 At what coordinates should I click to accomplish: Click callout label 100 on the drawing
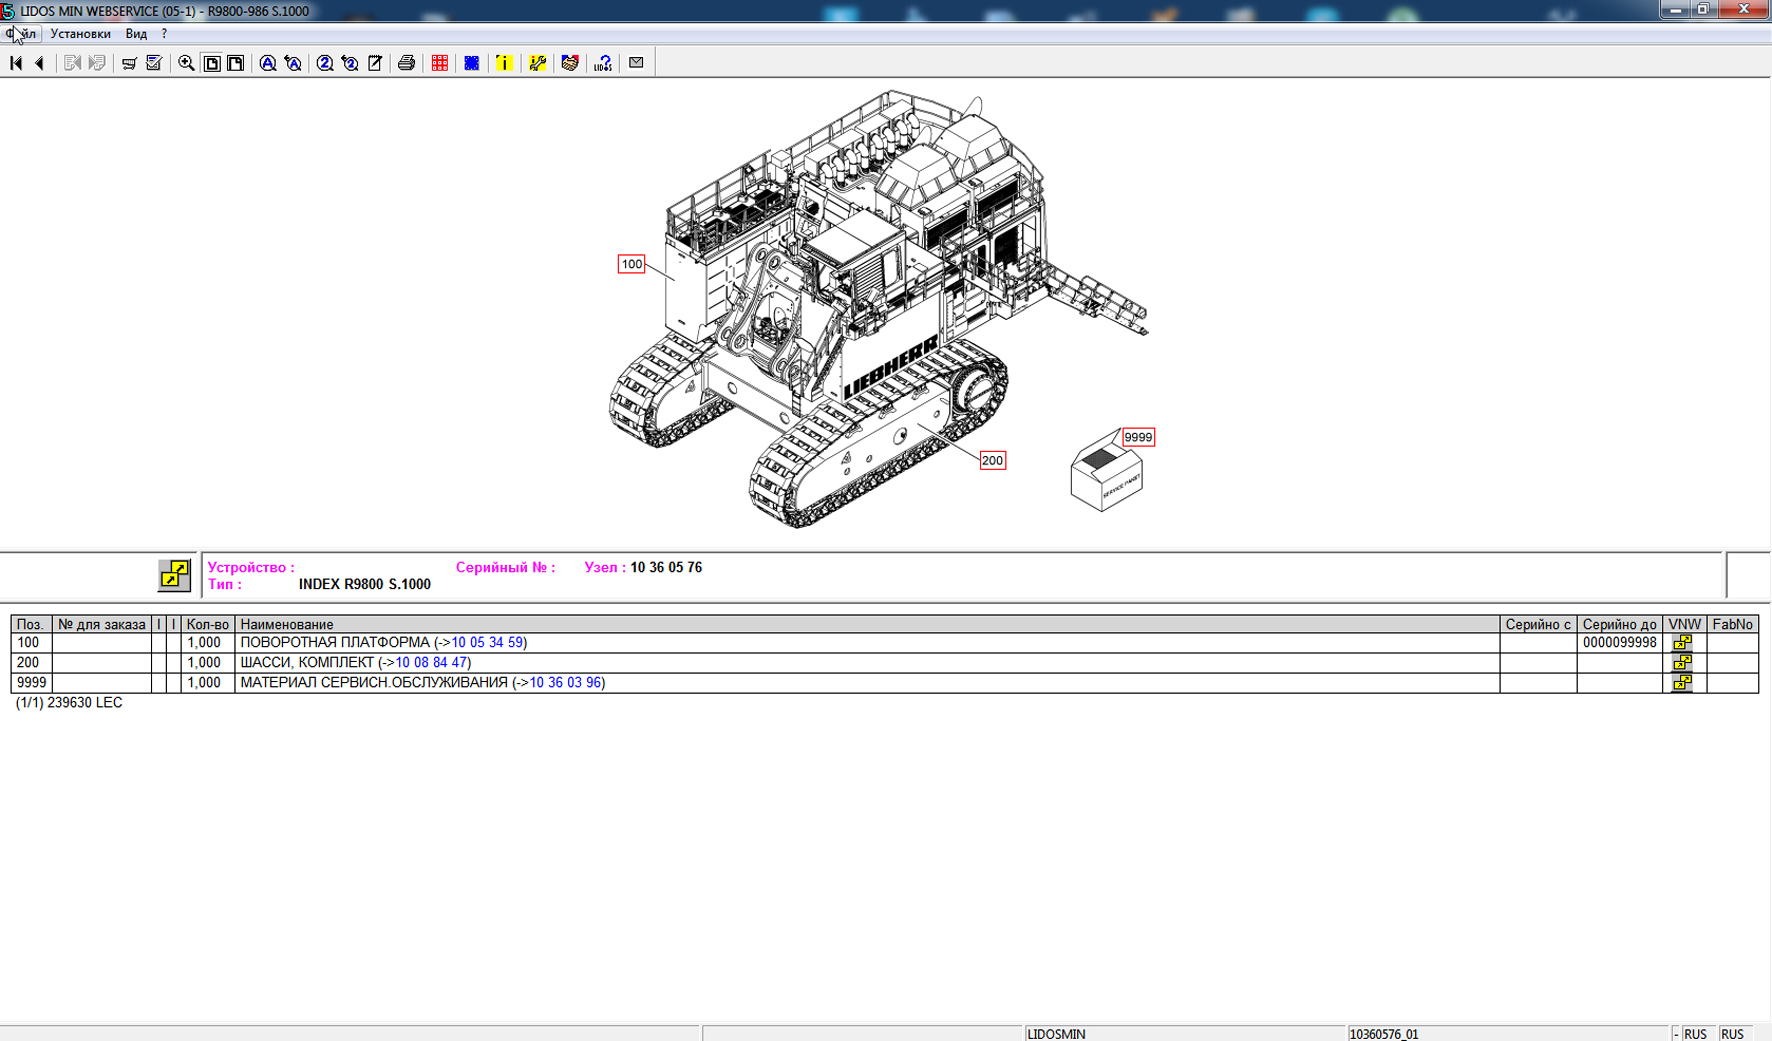631,265
